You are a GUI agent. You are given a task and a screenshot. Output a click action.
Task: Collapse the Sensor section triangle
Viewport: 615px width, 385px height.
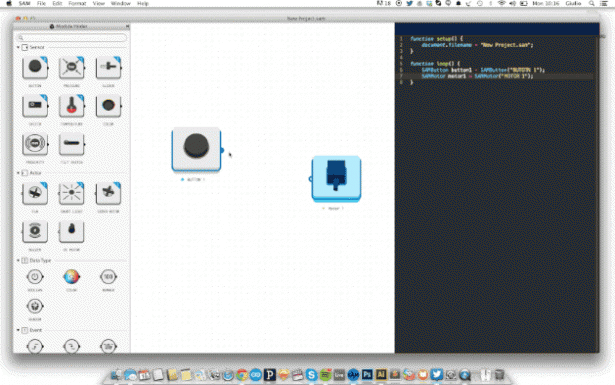[x=18, y=47]
